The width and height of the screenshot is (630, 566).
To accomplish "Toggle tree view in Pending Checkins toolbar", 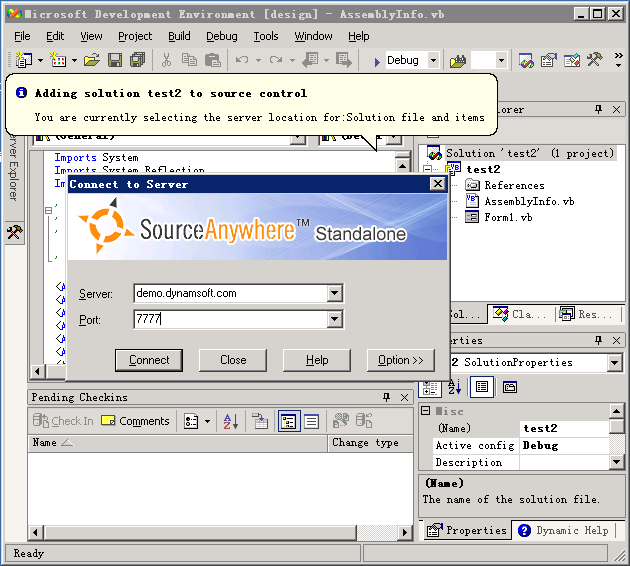I will tap(287, 421).
